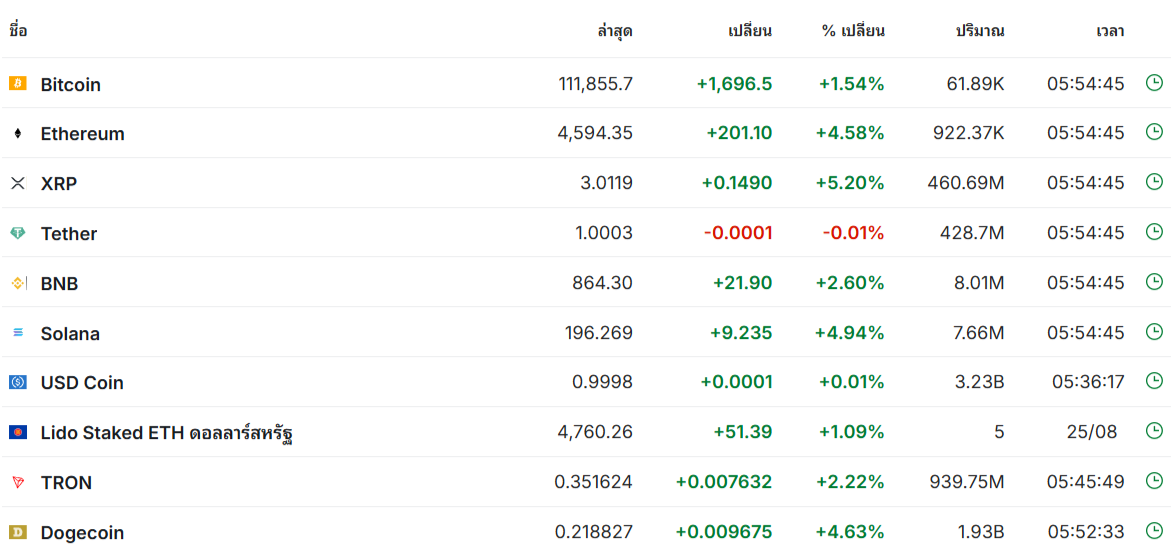Sort by the ปริมาณ column header
The image size is (1173, 551).
pyautogui.click(x=980, y=31)
